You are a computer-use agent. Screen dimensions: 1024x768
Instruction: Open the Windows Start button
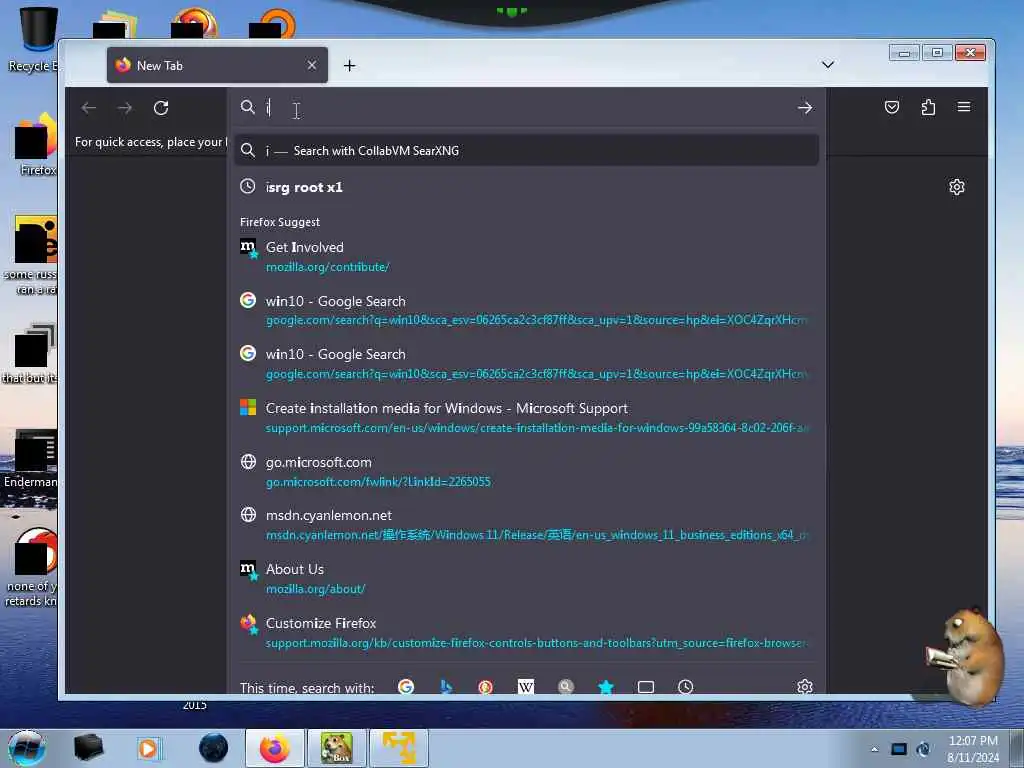tap(27, 748)
